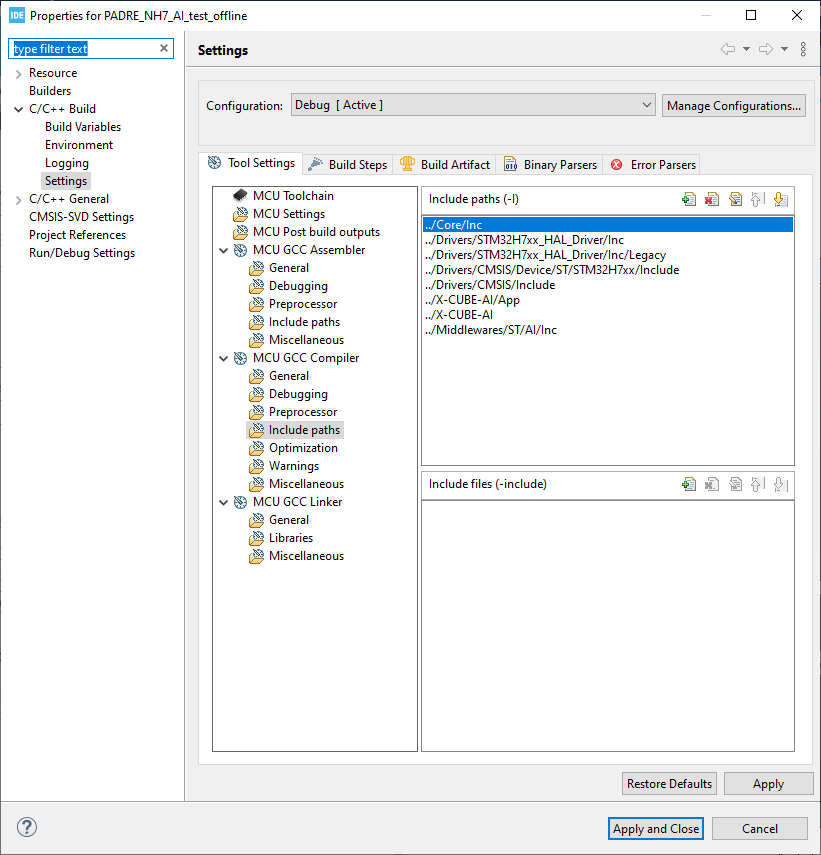Select Include paths under MCU GCC Assembler
Viewport: 821px width, 855px height.
(x=304, y=322)
